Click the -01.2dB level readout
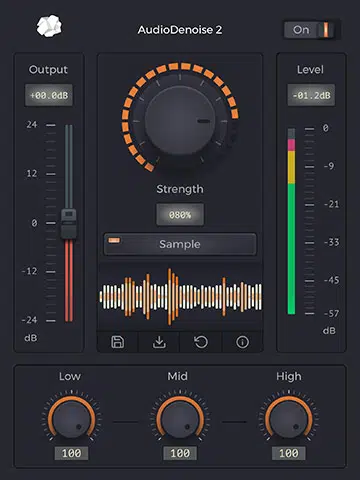 tap(311, 95)
